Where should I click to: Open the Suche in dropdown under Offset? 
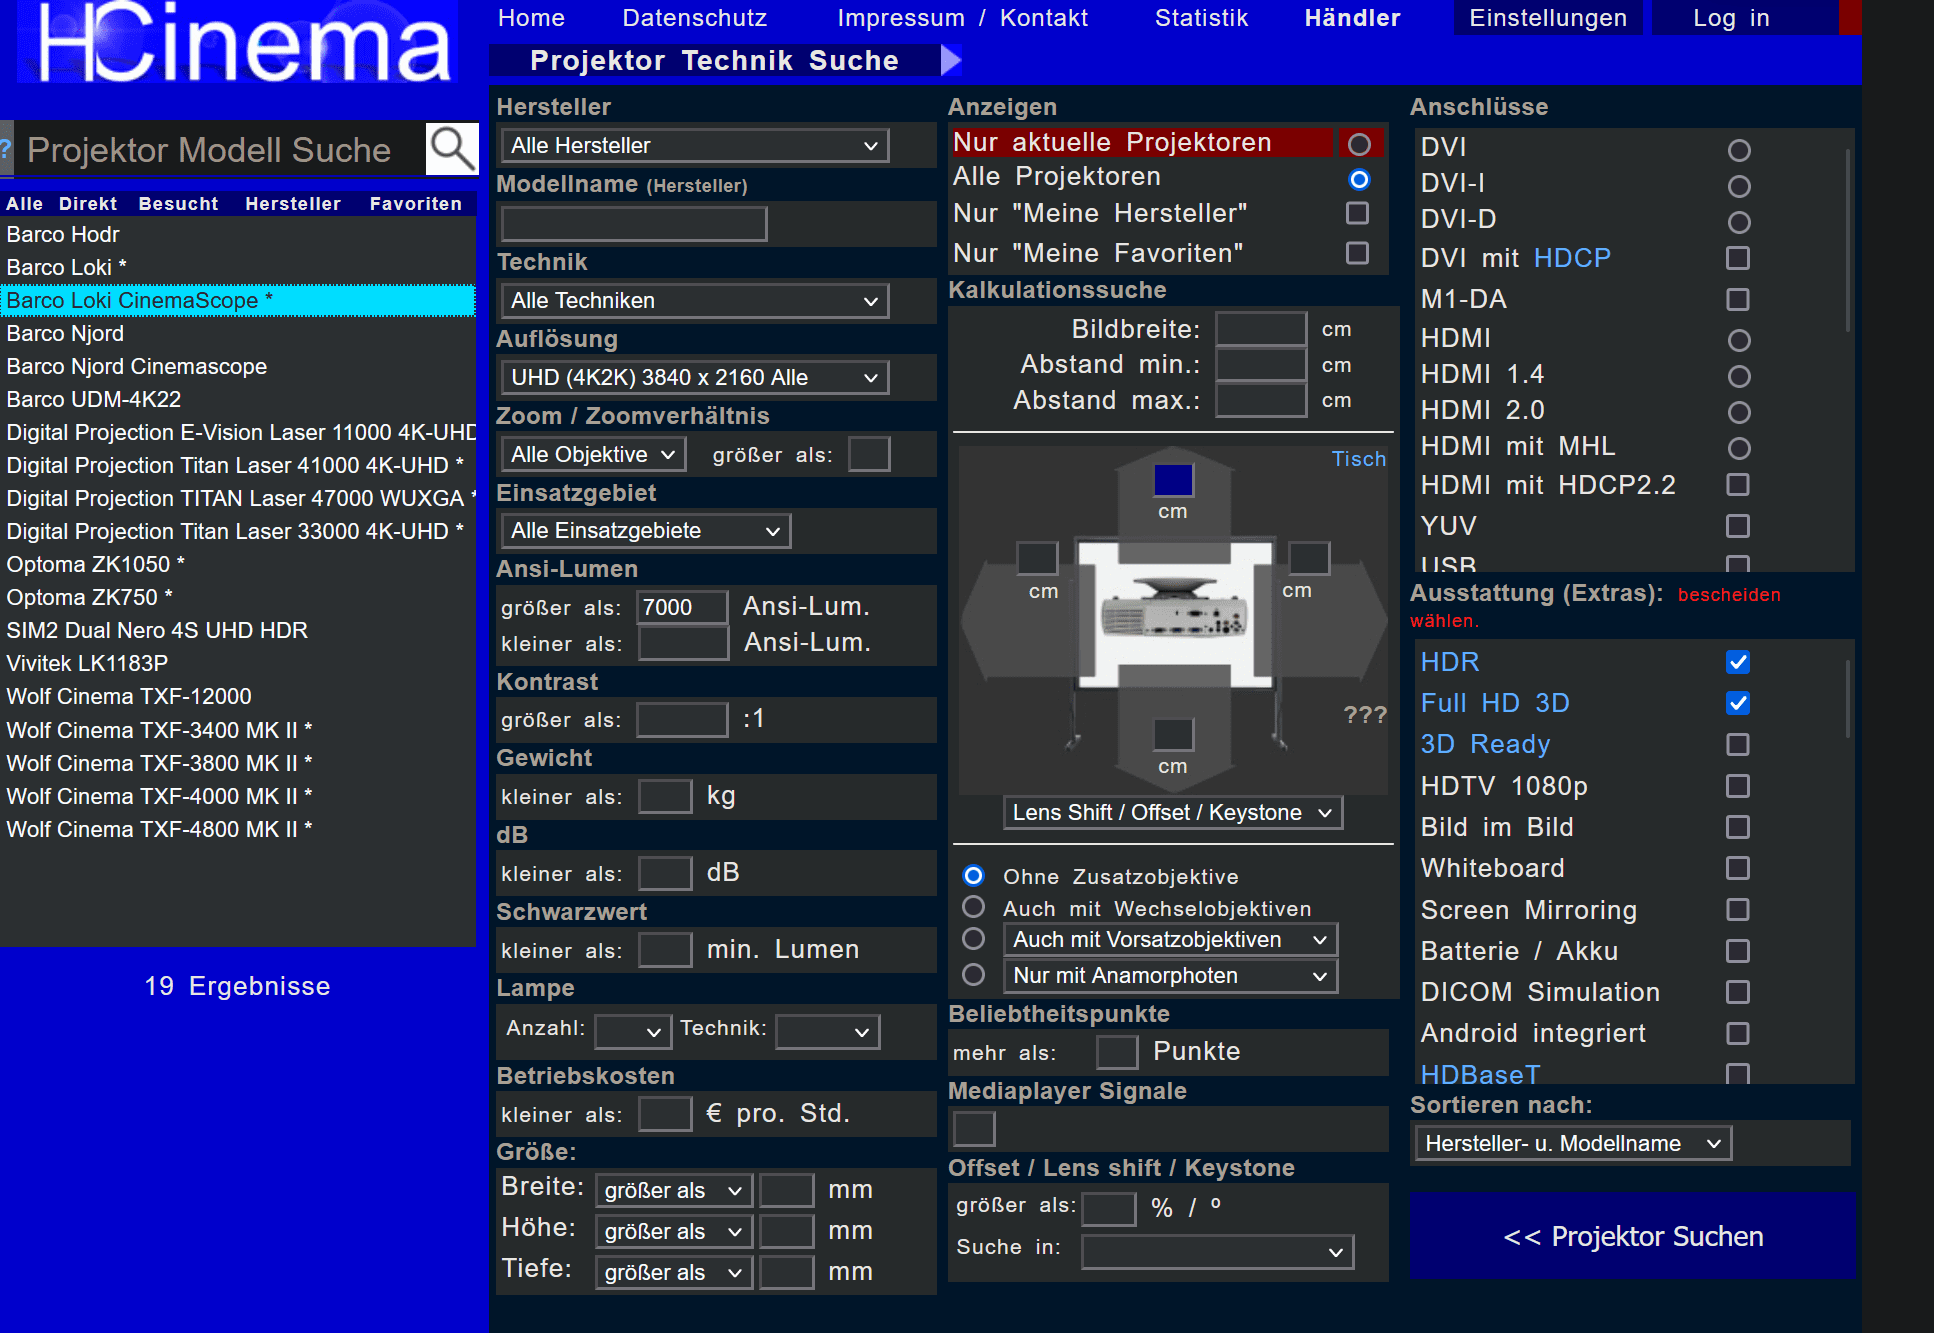pos(1218,1252)
